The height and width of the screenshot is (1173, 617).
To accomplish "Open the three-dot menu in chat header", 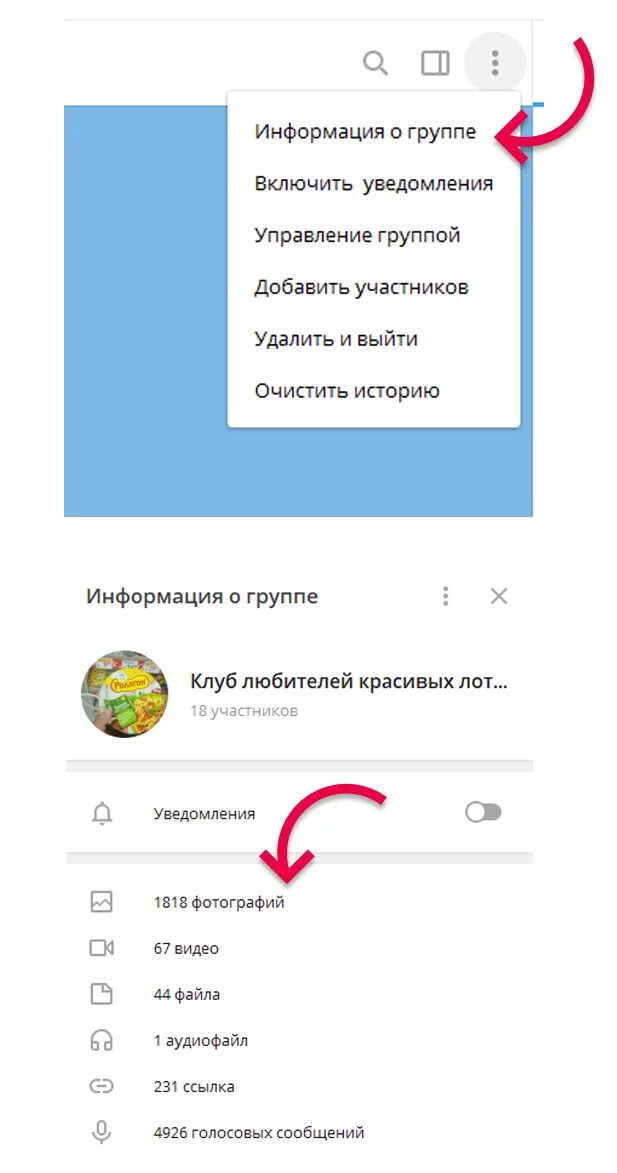I will (x=495, y=63).
